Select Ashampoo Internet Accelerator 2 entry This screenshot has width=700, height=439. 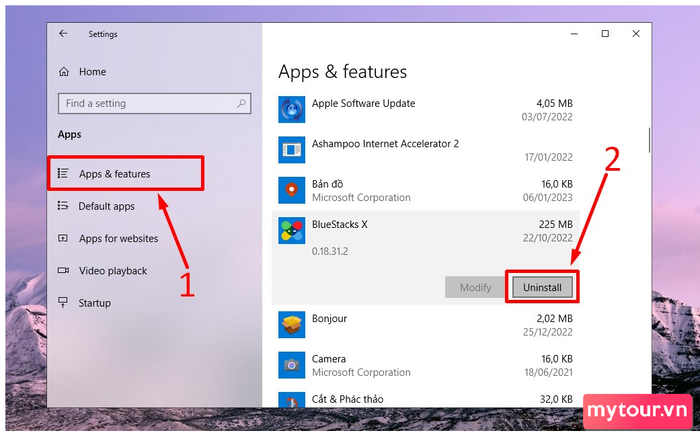[385, 144]
